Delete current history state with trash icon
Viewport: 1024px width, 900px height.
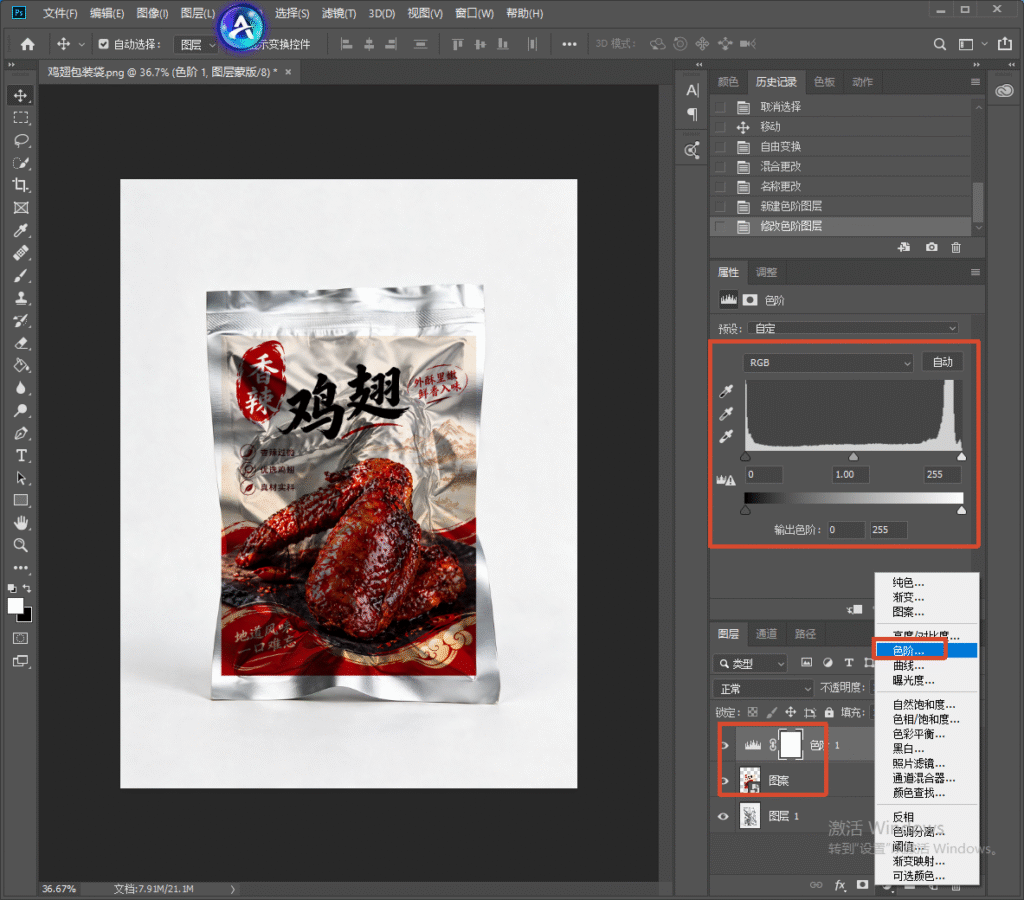[955, 247]
